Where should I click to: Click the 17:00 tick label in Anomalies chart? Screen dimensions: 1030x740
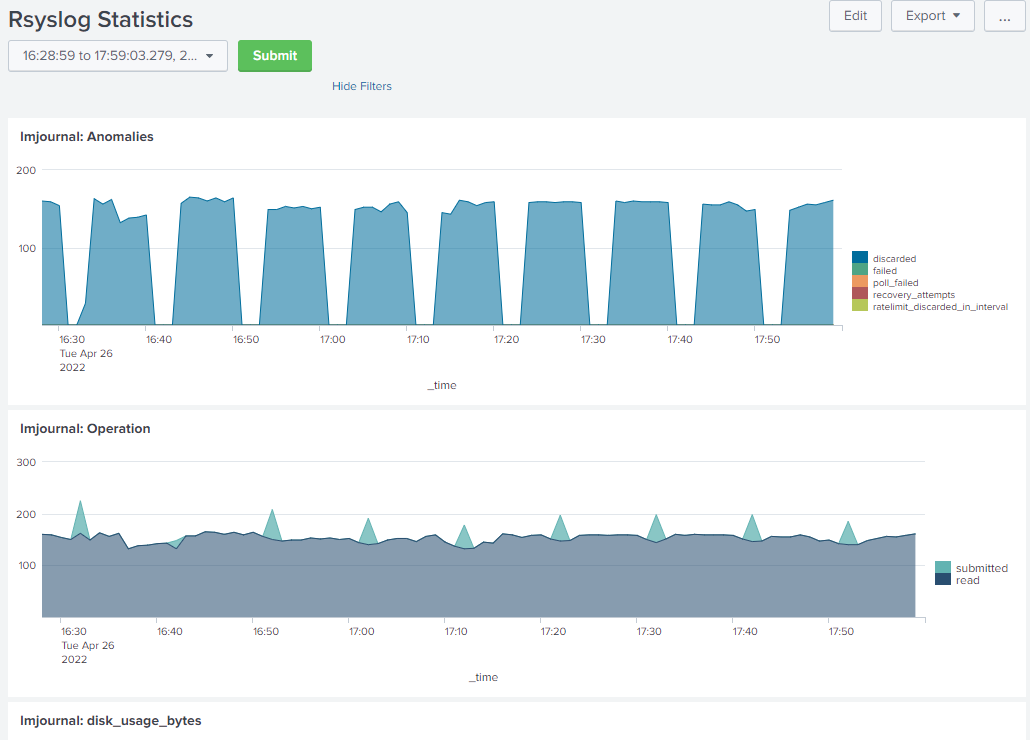[x=332, y=339]
